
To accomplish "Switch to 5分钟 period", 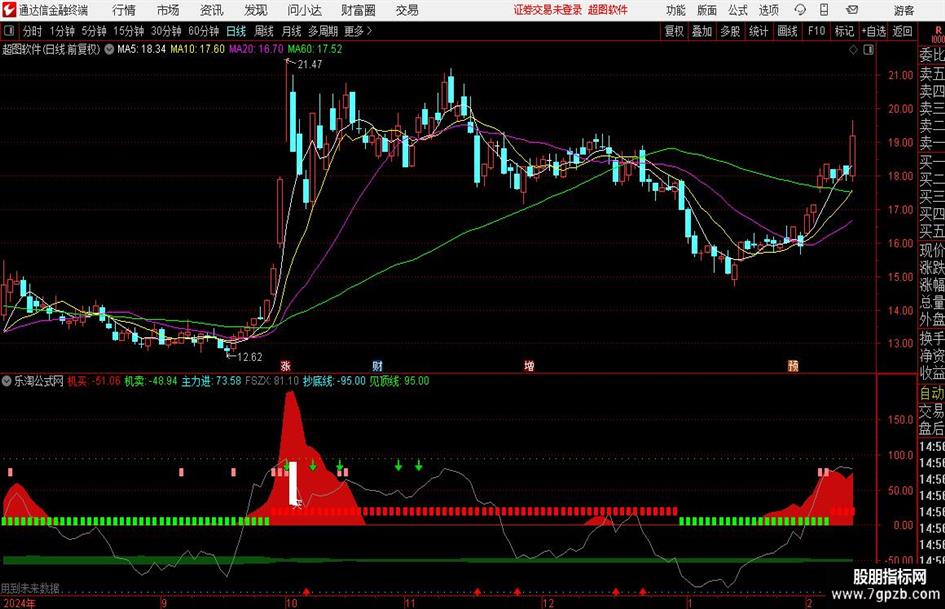I will click(x=93, y=31).
